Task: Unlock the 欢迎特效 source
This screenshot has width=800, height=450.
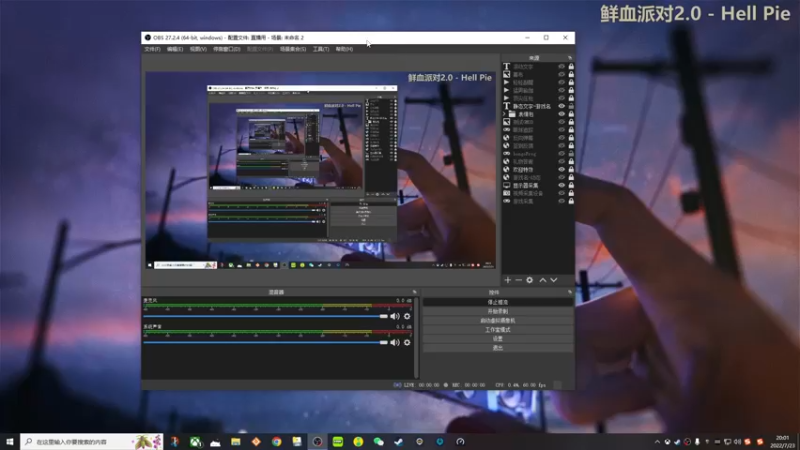Action: tap(571, 169)
